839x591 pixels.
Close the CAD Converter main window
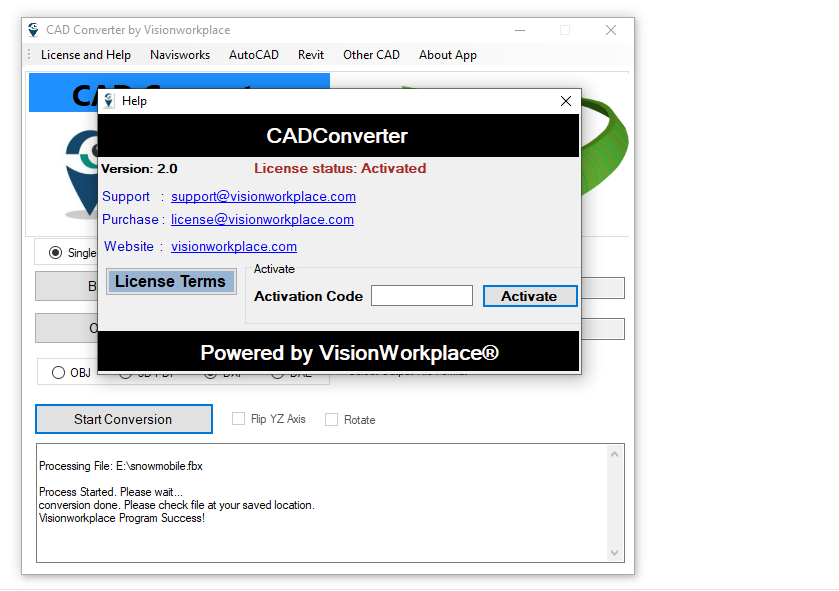[611, 30]
